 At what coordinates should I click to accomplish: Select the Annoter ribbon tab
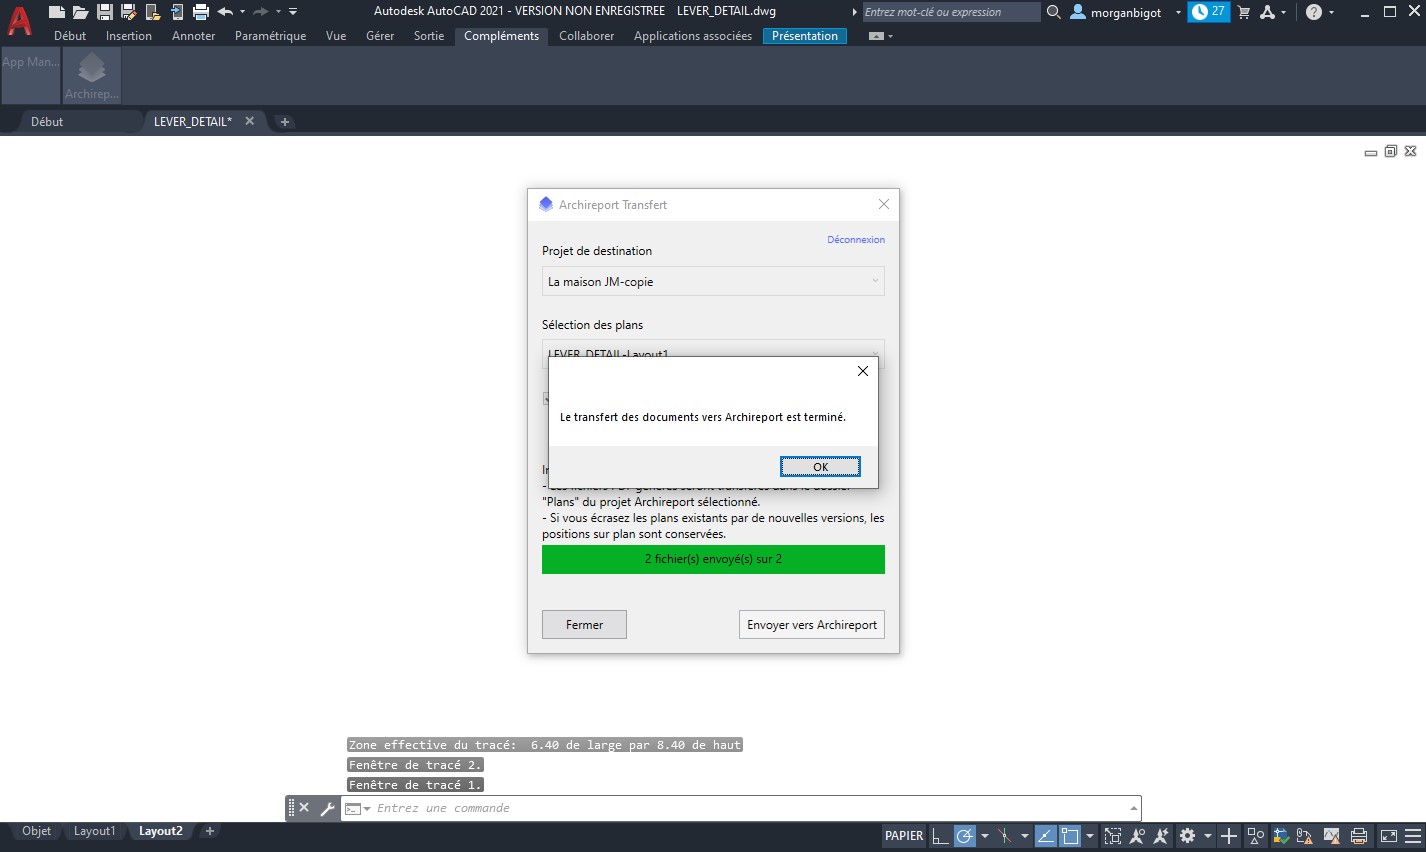click(x=193, y=36)
